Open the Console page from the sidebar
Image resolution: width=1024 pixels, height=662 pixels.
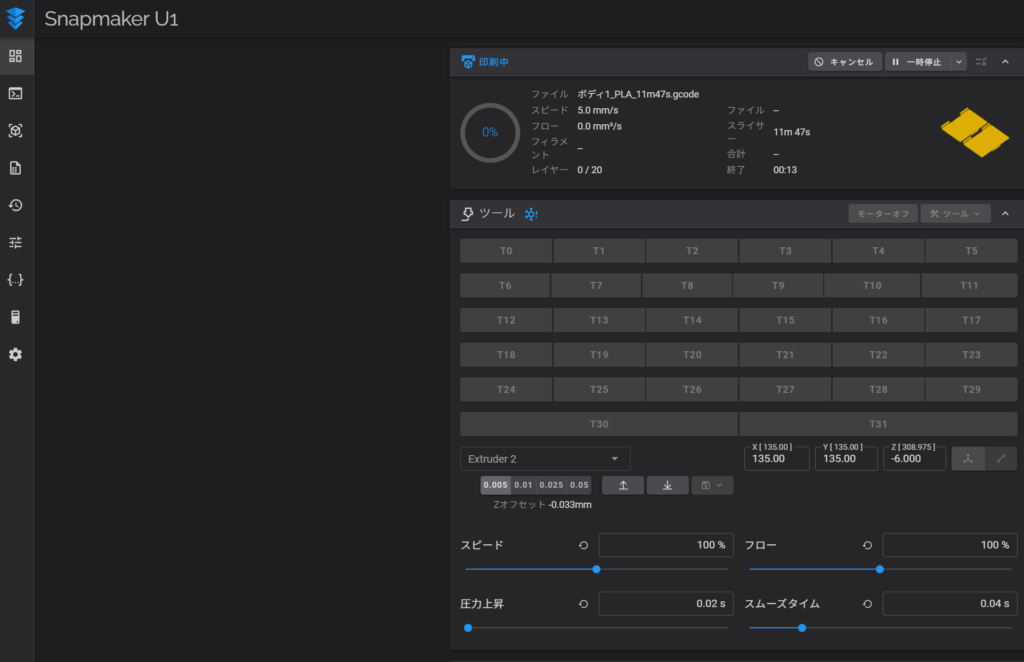(16, 93)
